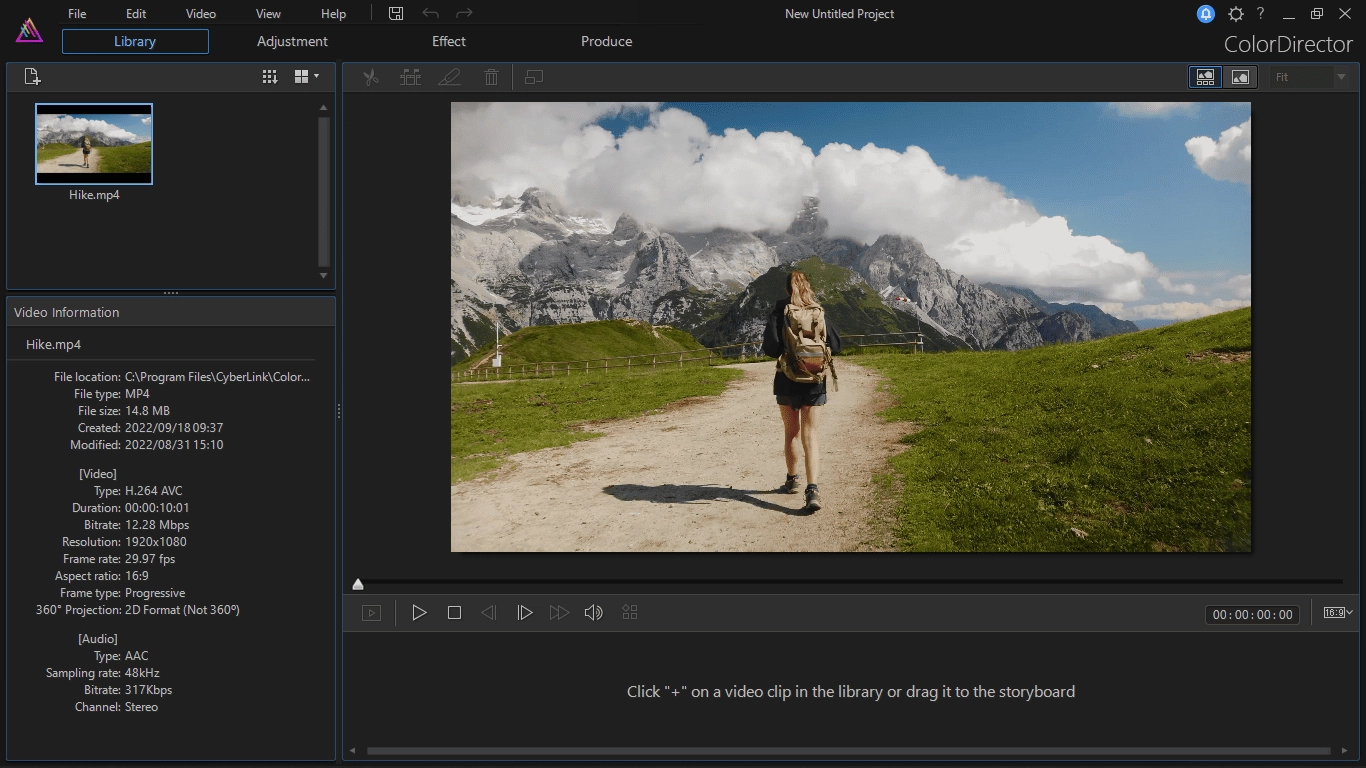Toggle preview view with storyboard strip
1366x768 pixels.
pos(1205,77)
